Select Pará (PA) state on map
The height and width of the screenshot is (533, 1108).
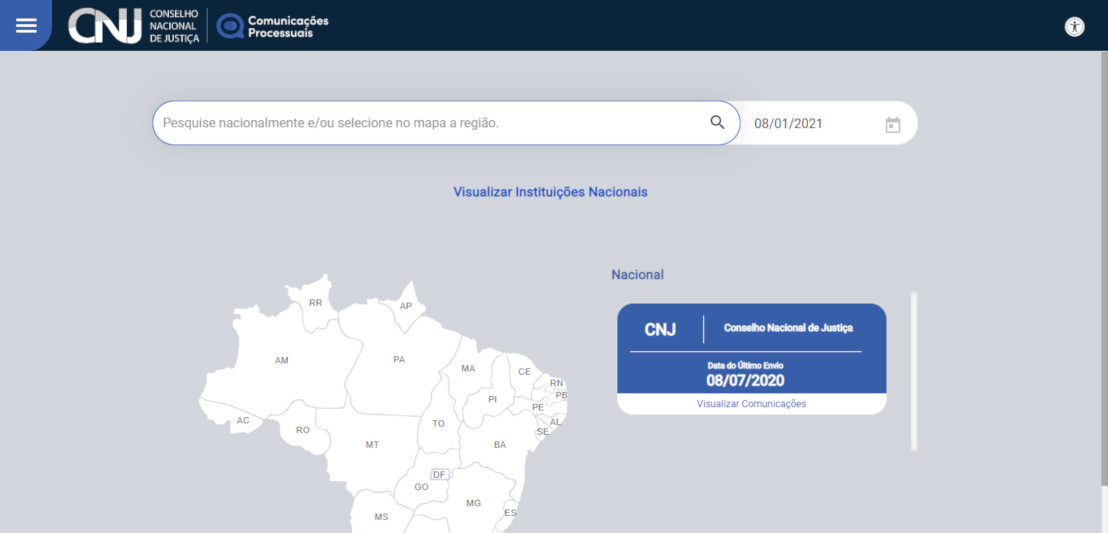tap(398, 359)
